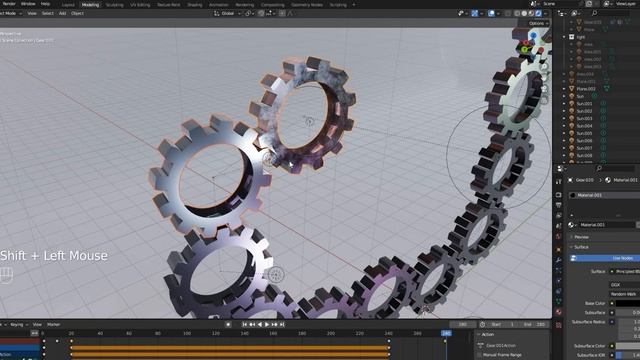Open the viewport Add menu
The image size is (640, 360).
62,13
